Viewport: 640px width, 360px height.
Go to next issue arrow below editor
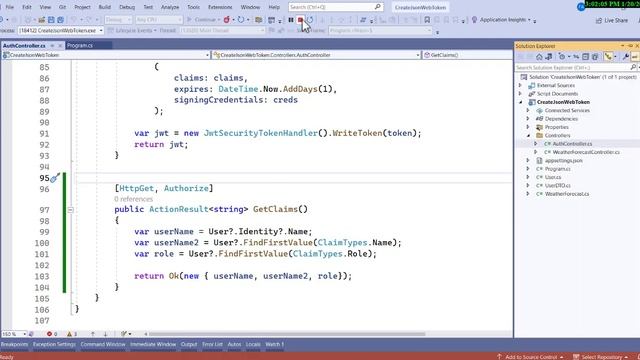105,334
